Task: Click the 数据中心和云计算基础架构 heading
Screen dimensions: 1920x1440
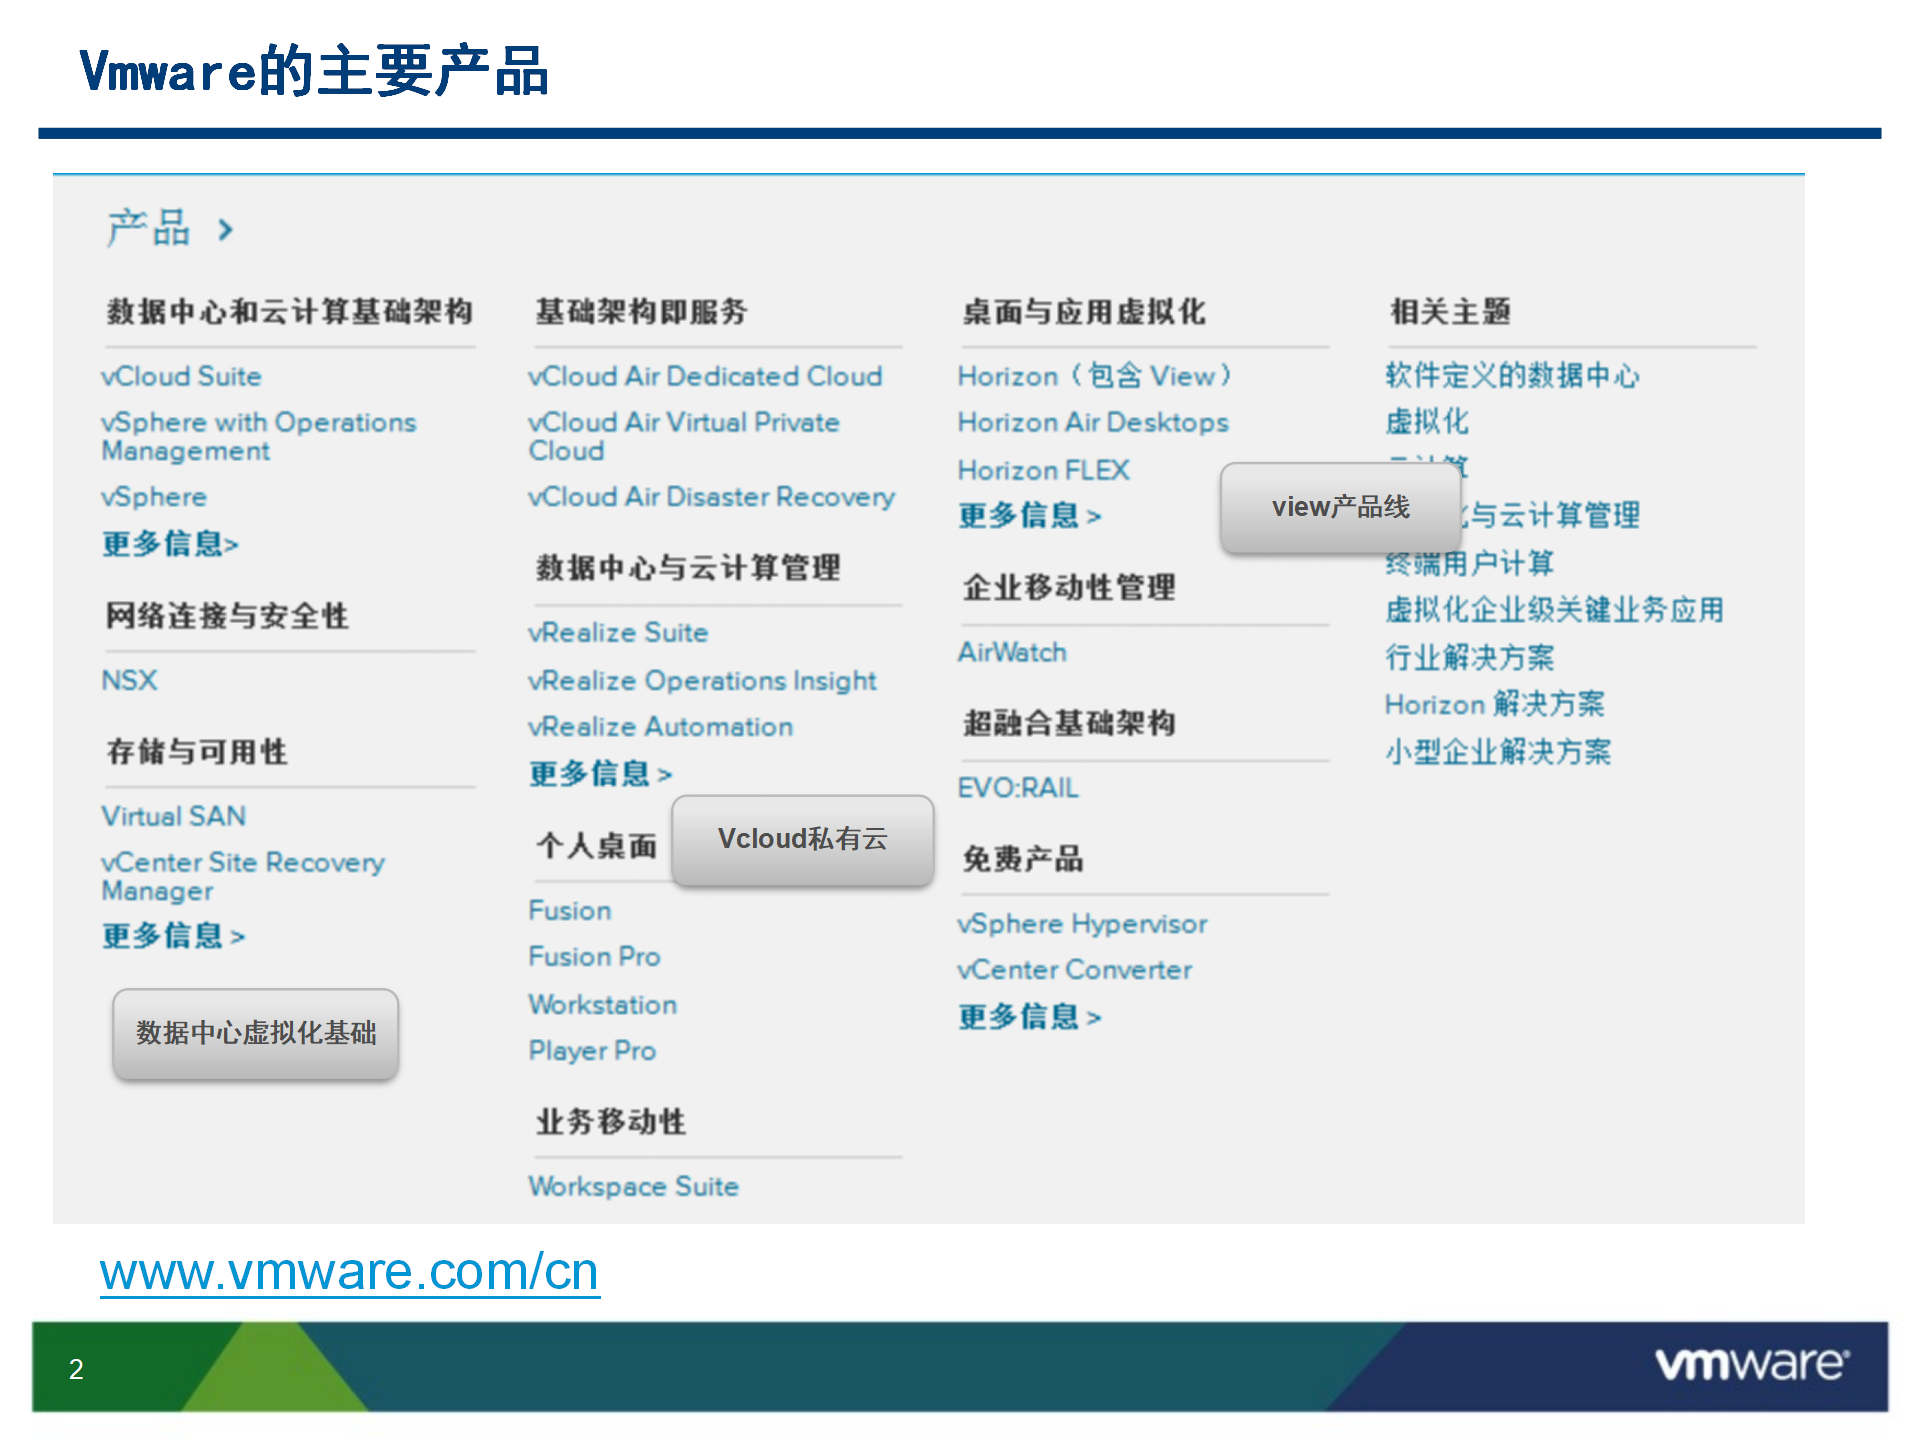Action: (290, 312)
